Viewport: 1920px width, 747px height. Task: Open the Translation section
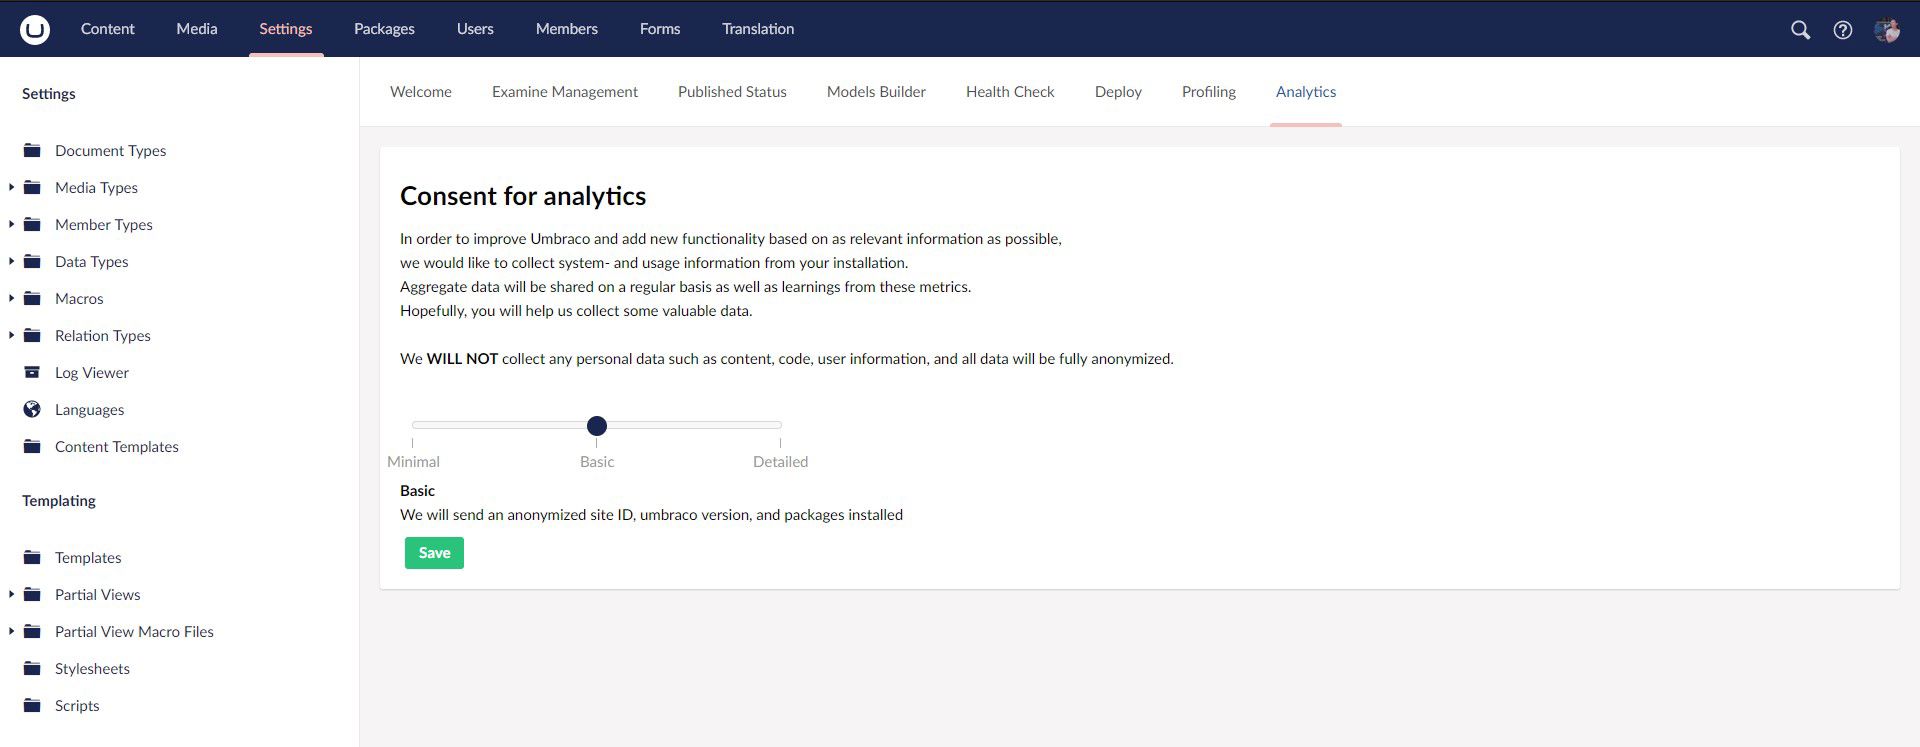(x=758, y=29)
